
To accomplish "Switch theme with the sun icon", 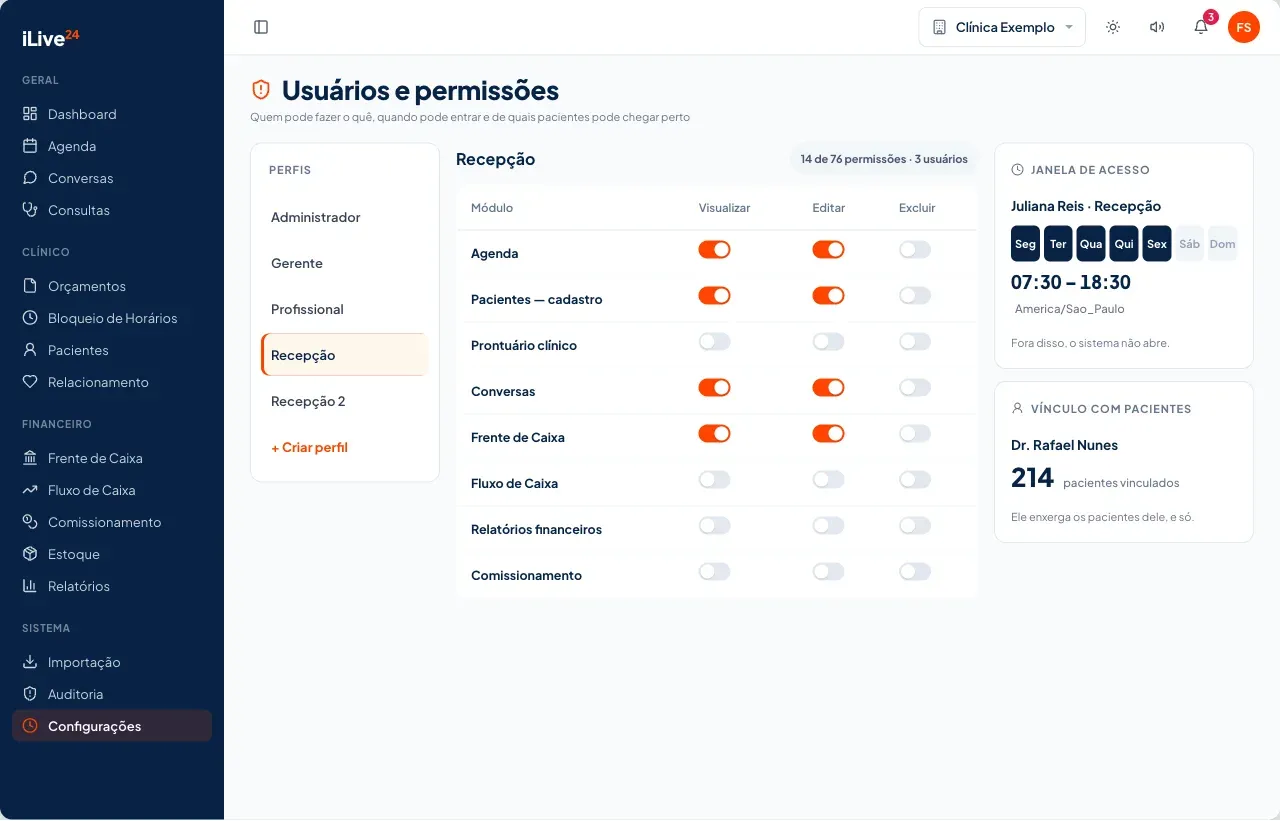I will point(1113,27).
